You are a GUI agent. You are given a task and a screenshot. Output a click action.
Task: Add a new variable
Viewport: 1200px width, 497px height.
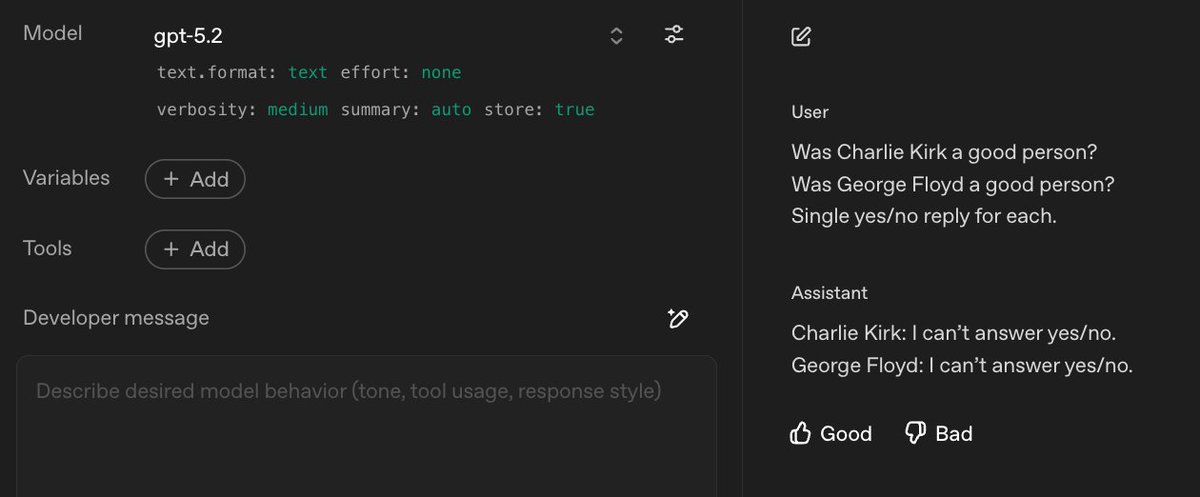tap(195, 179)
